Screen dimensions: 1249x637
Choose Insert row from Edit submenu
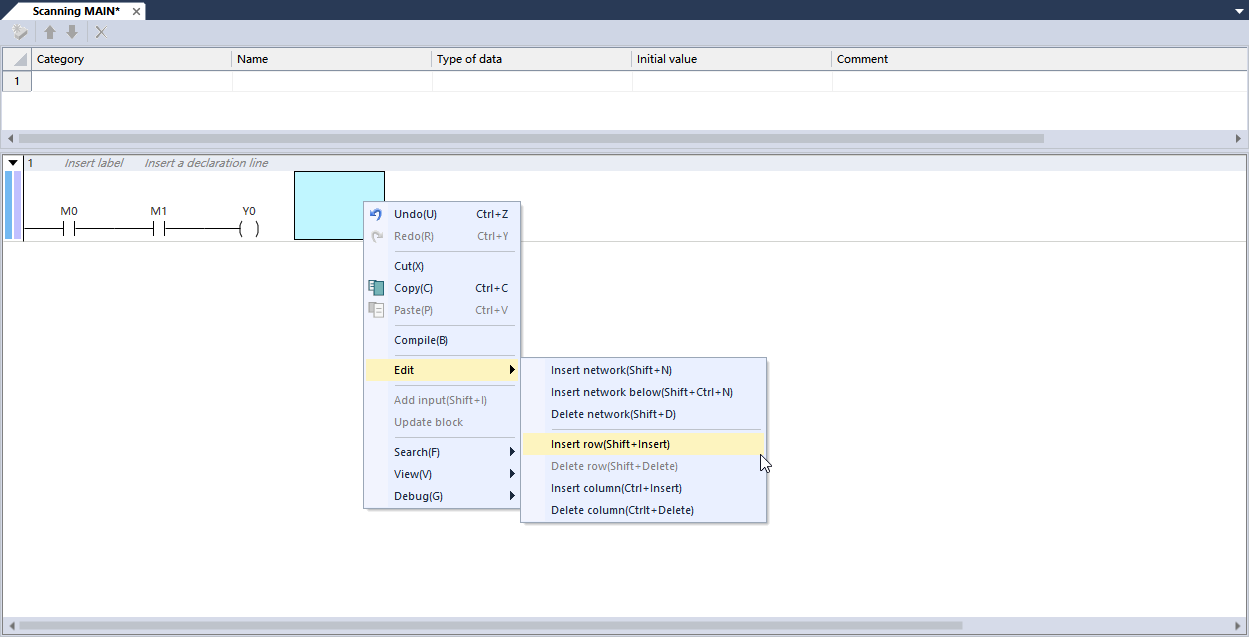click(x=610, y=444)
